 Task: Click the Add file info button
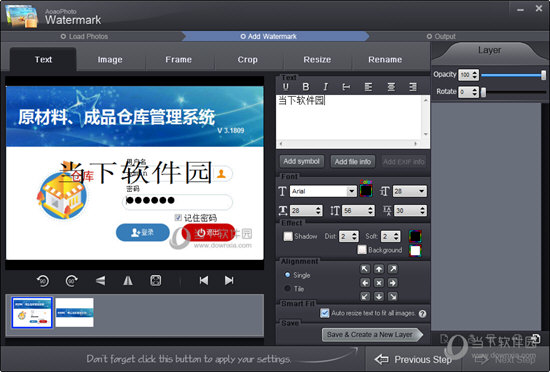pos(353,161)
